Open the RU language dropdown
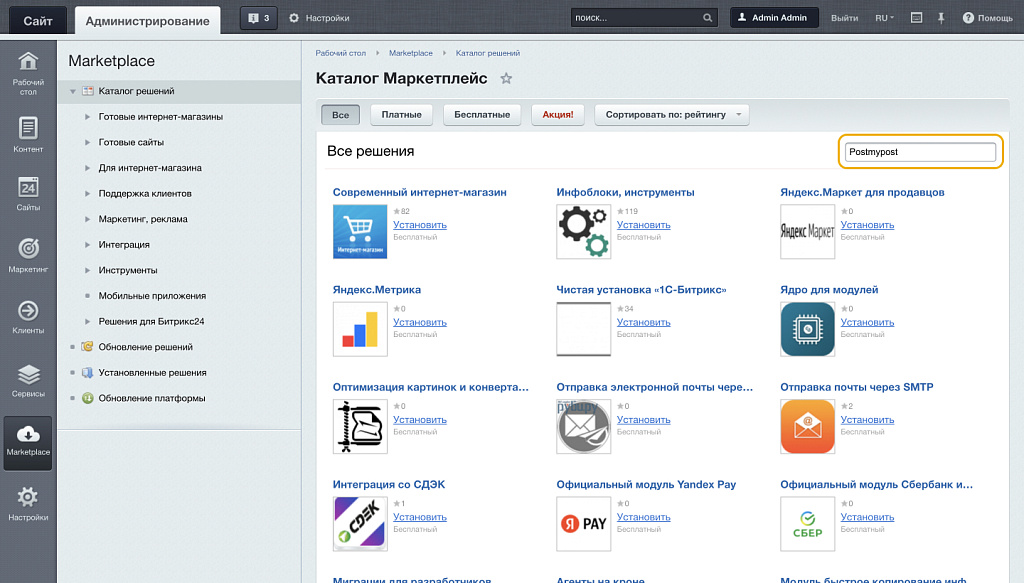Image resolution: width=1024 pixels, height=583 pixels. tap(884, 18)
